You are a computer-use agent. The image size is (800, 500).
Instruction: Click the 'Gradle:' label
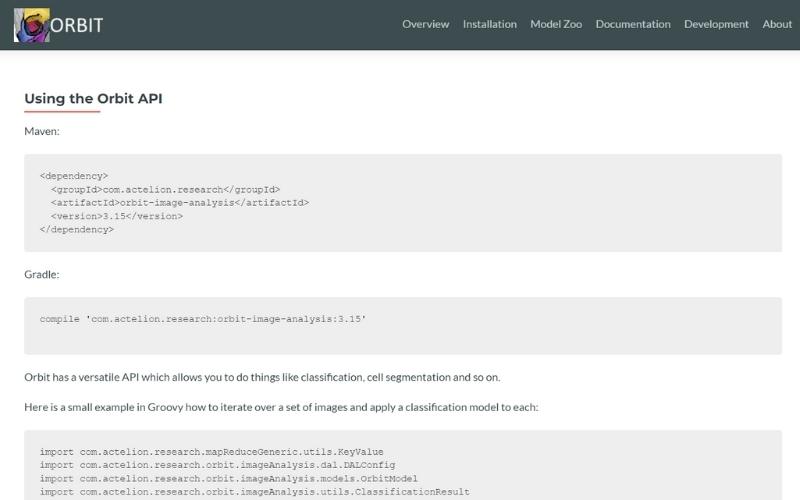coord(42,274)
